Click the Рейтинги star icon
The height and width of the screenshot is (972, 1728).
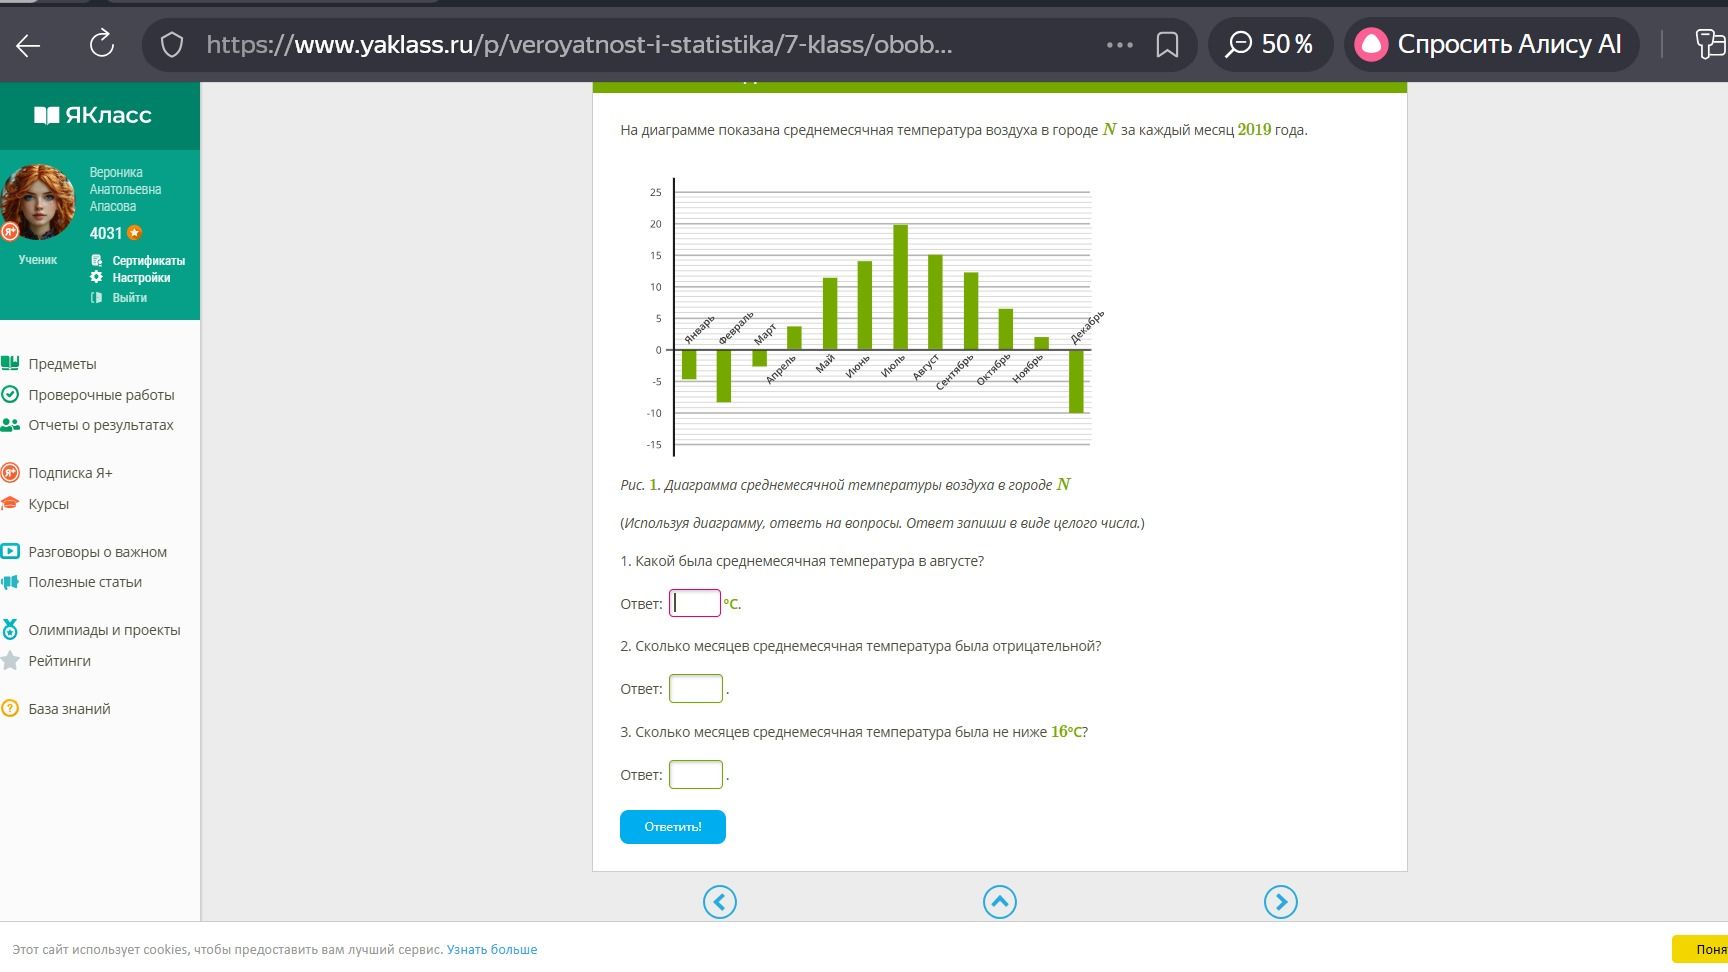(10, 660)
